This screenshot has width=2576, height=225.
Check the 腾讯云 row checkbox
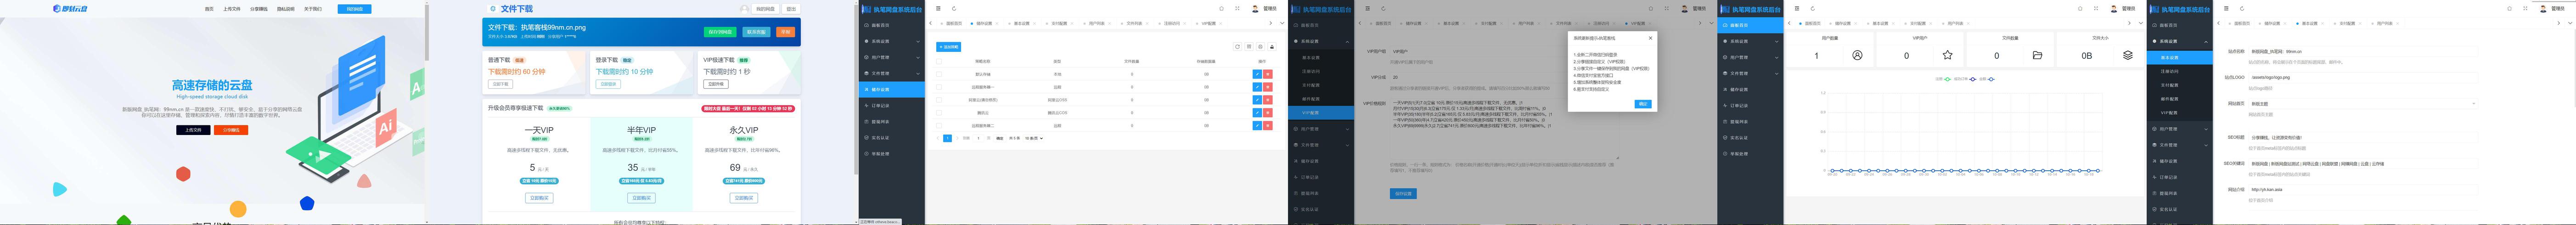tap(939, 113)
